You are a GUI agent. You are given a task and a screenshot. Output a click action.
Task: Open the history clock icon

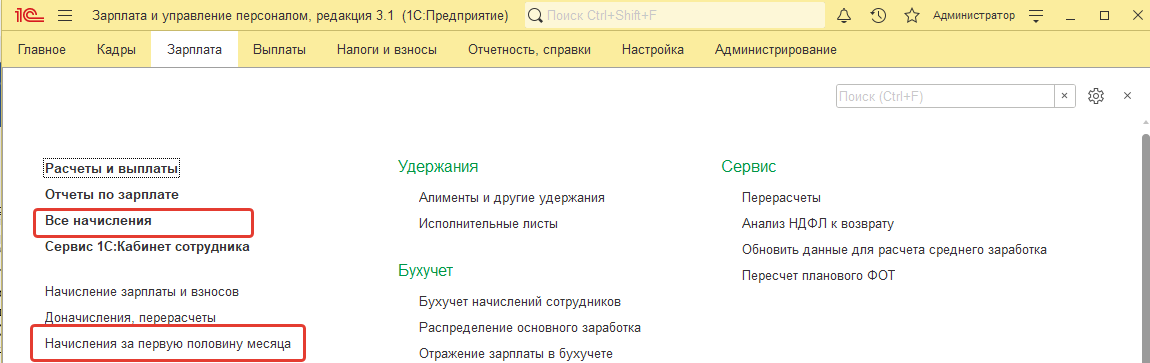878,15
